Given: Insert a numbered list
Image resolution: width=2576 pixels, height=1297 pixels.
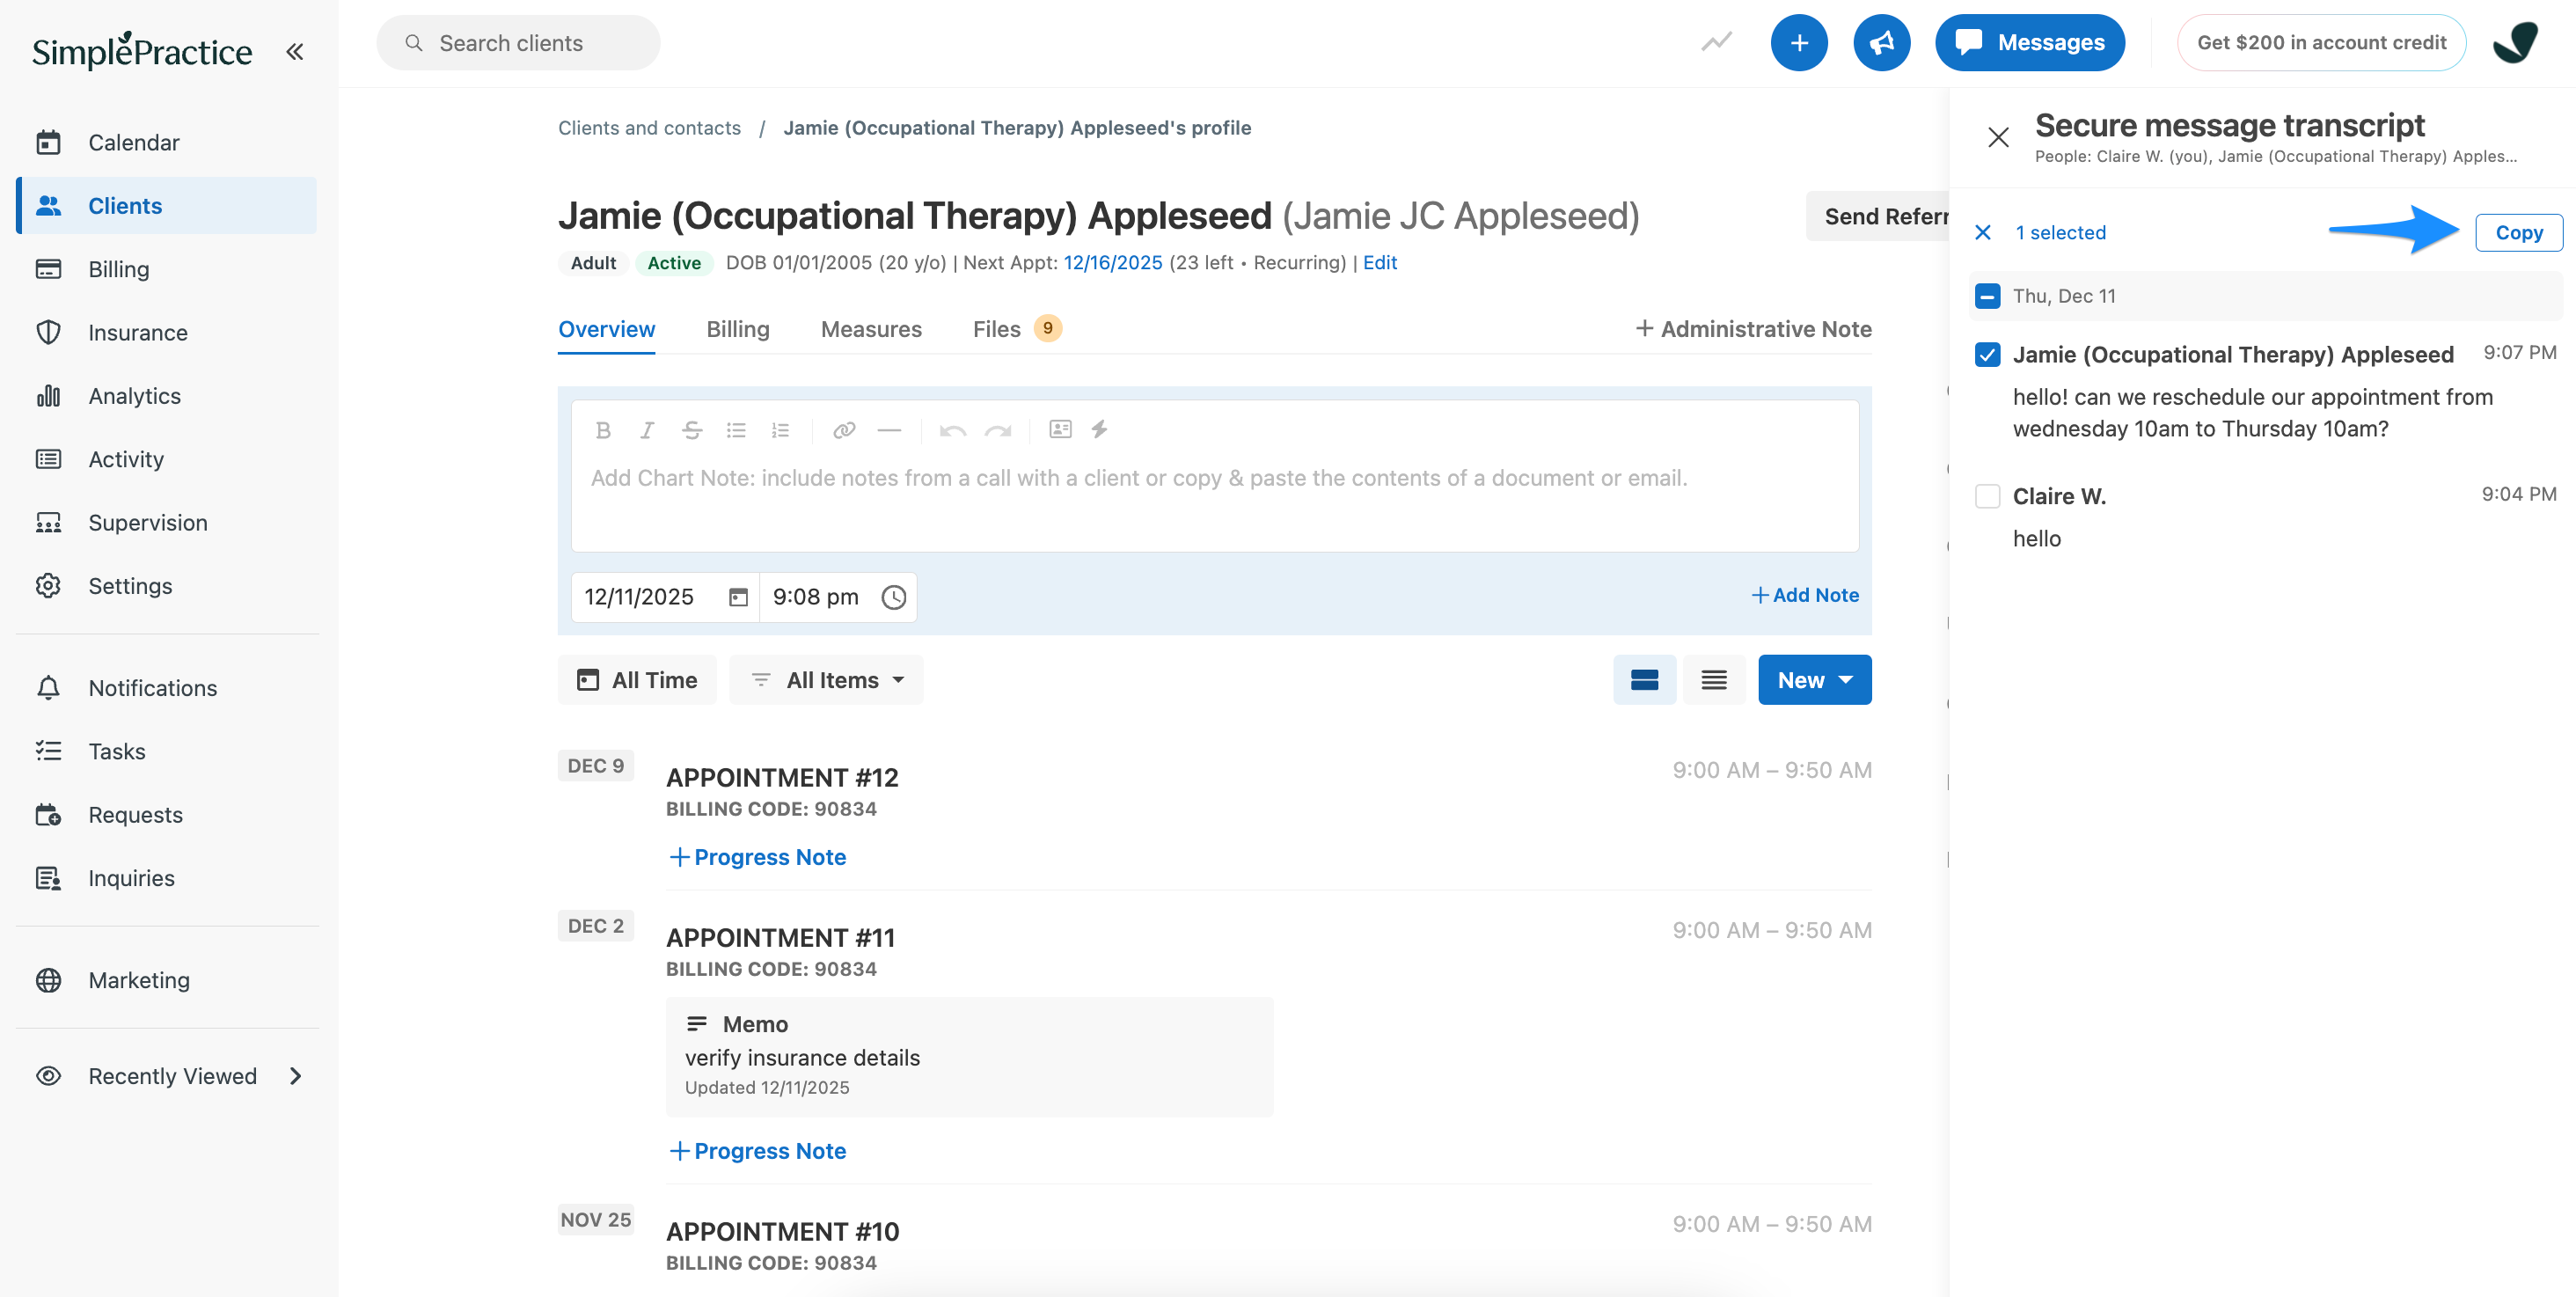Looking at the screenshot, I should tap(781, 430).
